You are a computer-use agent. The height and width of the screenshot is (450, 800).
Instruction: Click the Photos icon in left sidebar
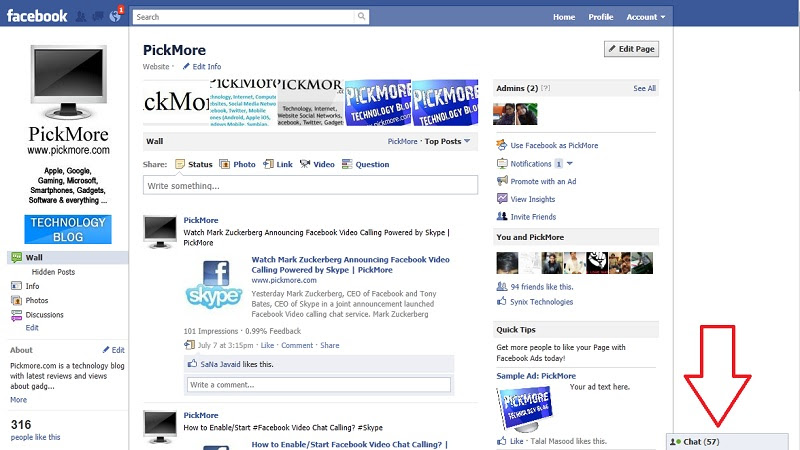pyautogui.click(x=16, y=300)
